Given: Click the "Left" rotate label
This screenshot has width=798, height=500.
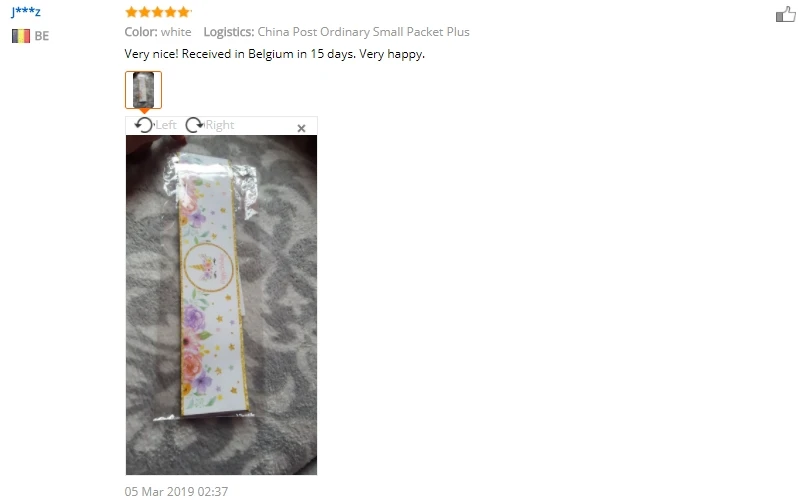Looking at the screenshot, I should pyautogui.click(x=166, y=125).
